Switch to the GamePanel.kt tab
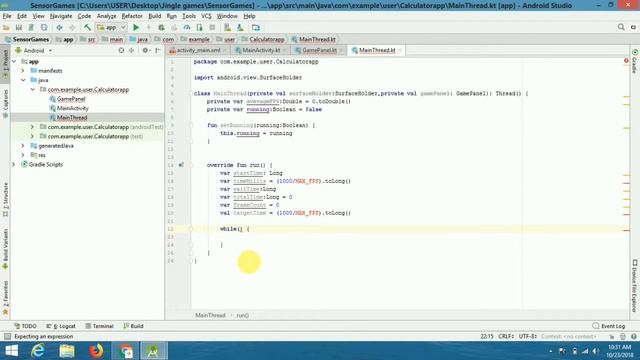Image resolution: width=640 pixels, height=360 pixels. (x=319, y=50)
